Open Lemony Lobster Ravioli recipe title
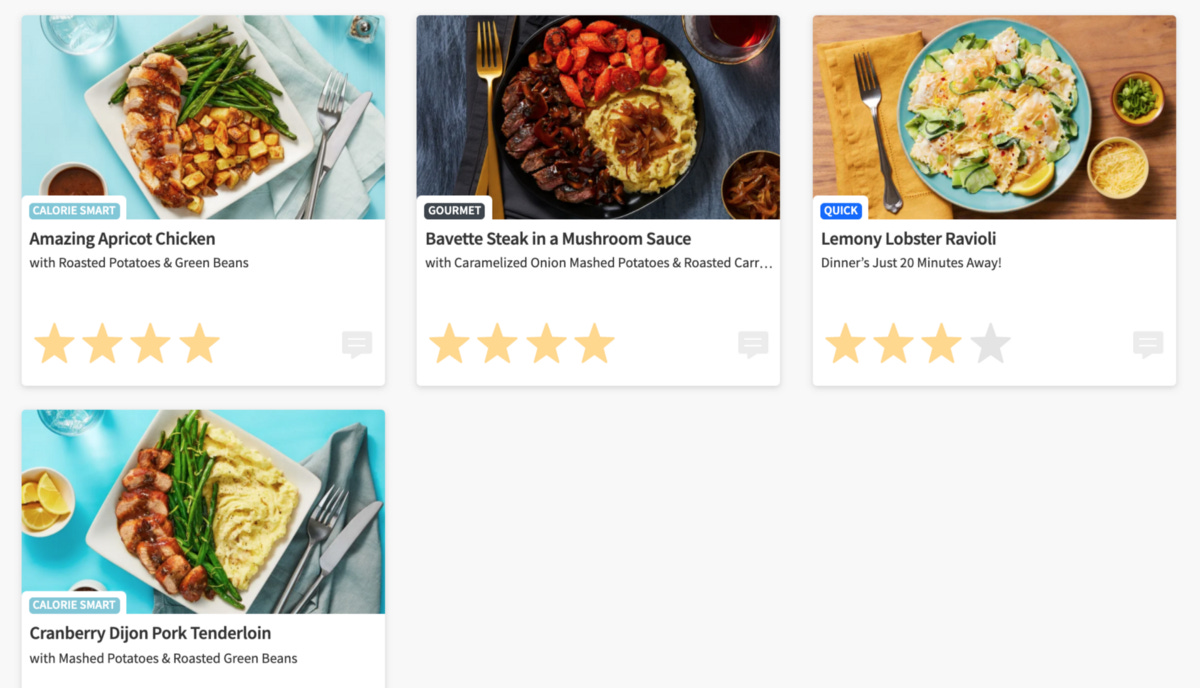This screenshot has height=688, width=1200. 908,239
